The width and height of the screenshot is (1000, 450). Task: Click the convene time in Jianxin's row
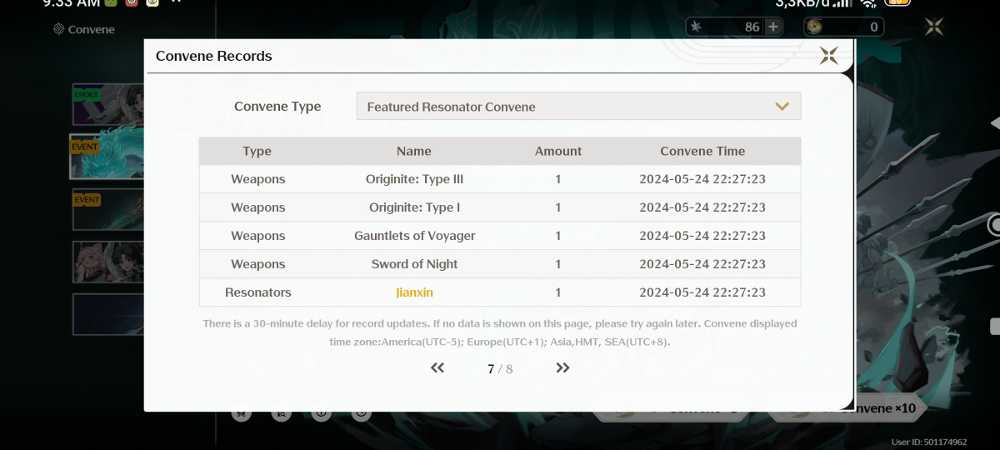click(x=702, y=293)
